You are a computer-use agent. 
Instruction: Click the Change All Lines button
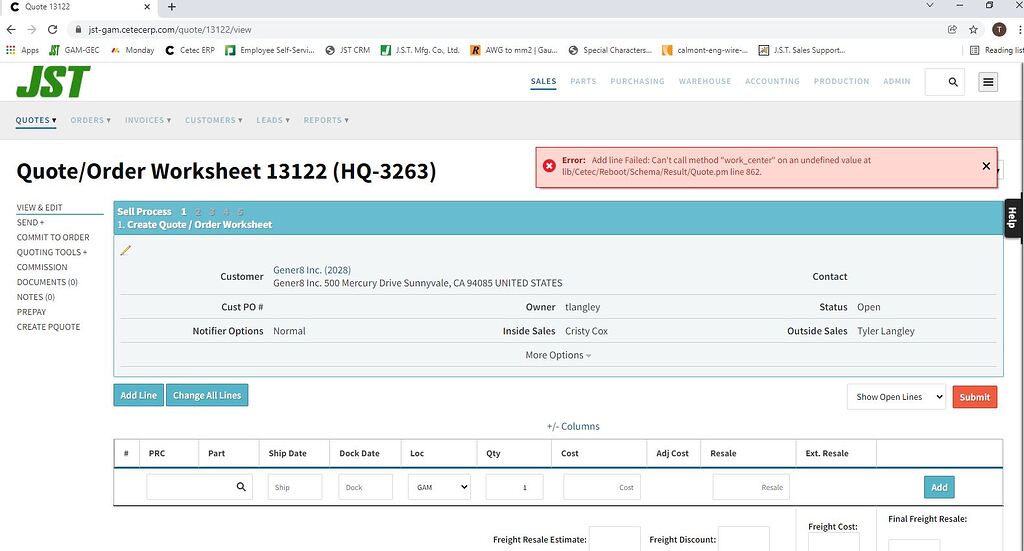pos(207,395)
